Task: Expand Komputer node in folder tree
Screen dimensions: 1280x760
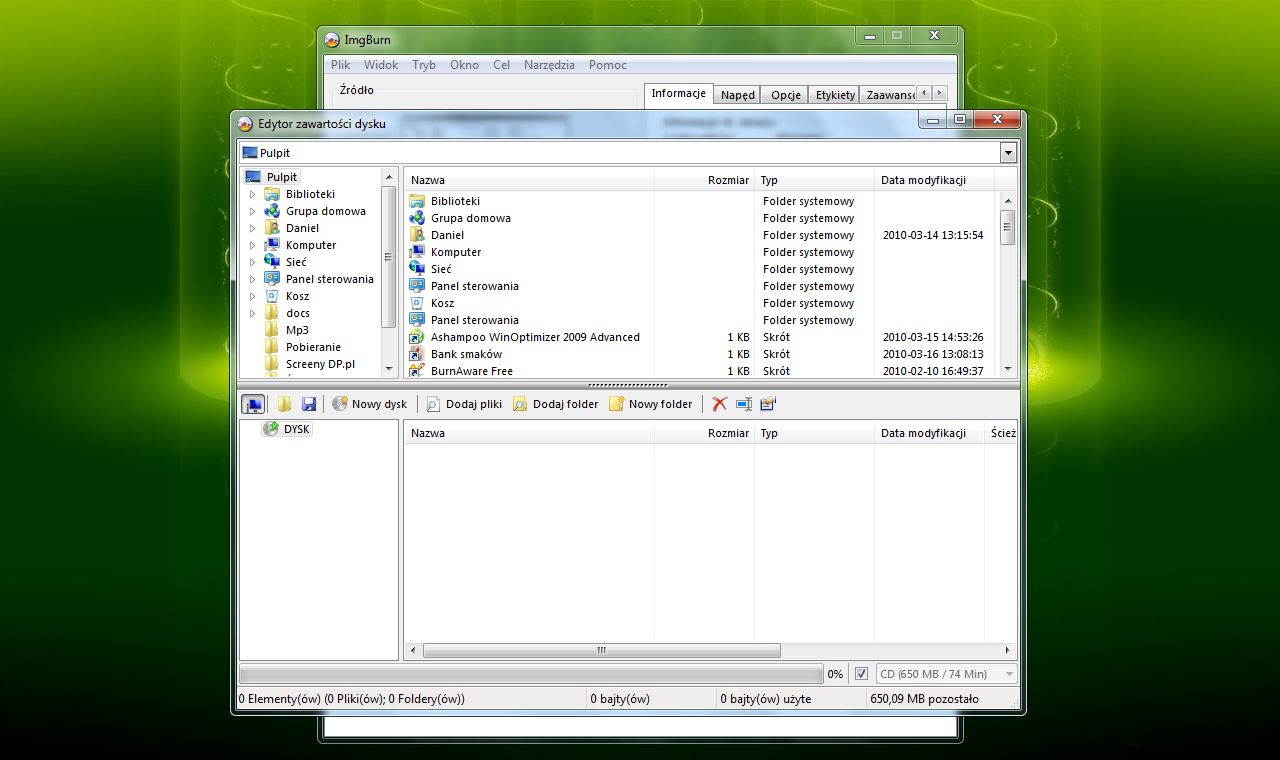Action: [252, 245]
